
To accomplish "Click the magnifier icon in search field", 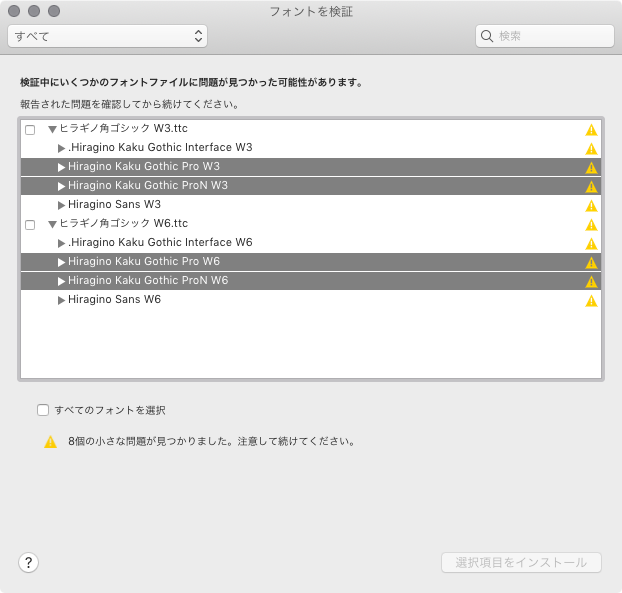I will (487, 36).
